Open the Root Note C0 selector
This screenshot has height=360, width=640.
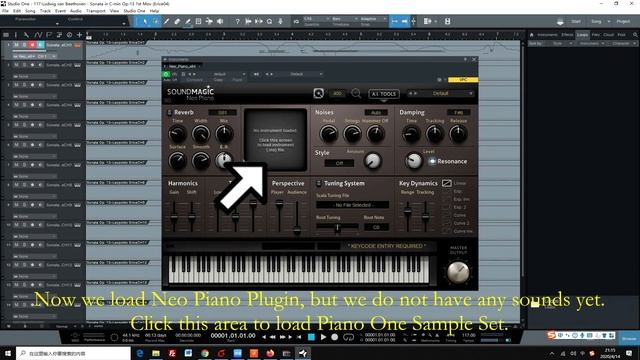376,227
